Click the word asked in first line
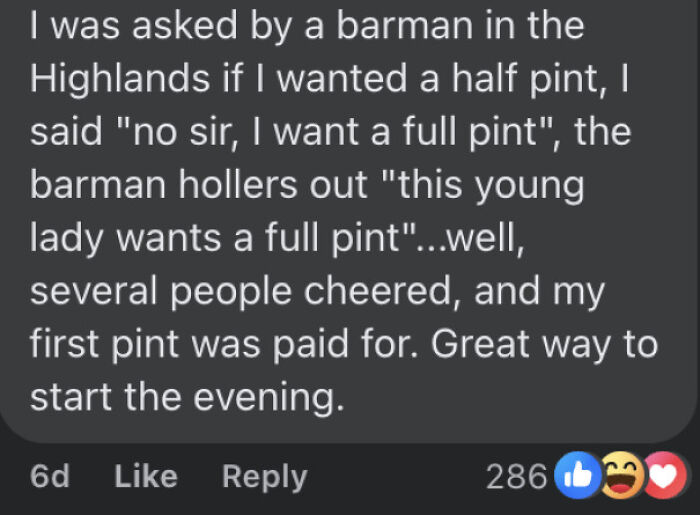 [184, 26]
